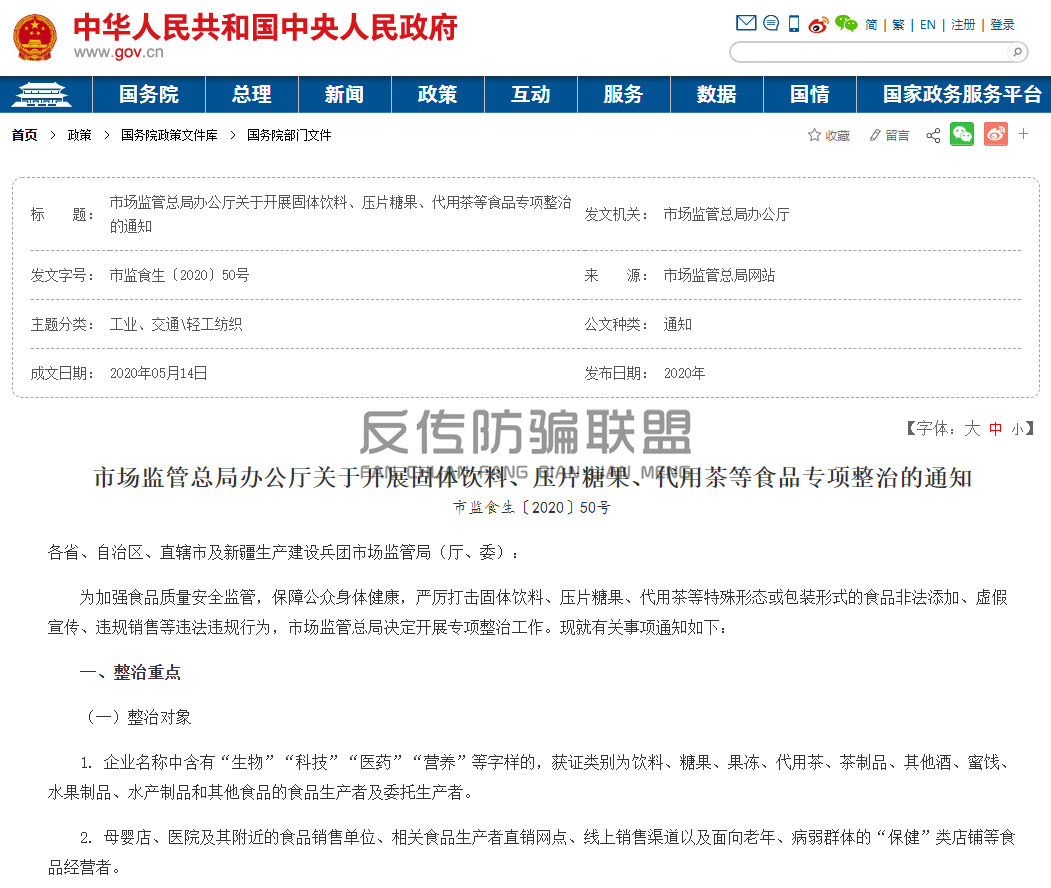Open the mobile phone client icon
The height and width of the screenshot is (888, 1051).
(794, 24)
